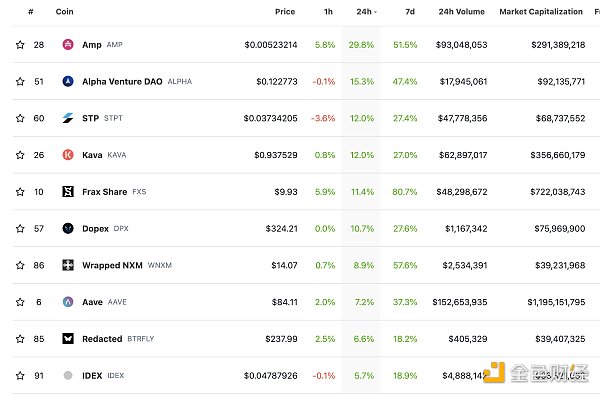600x394 pixels.
Task: Sort table by 7d column header
Action: pos(410,12)
